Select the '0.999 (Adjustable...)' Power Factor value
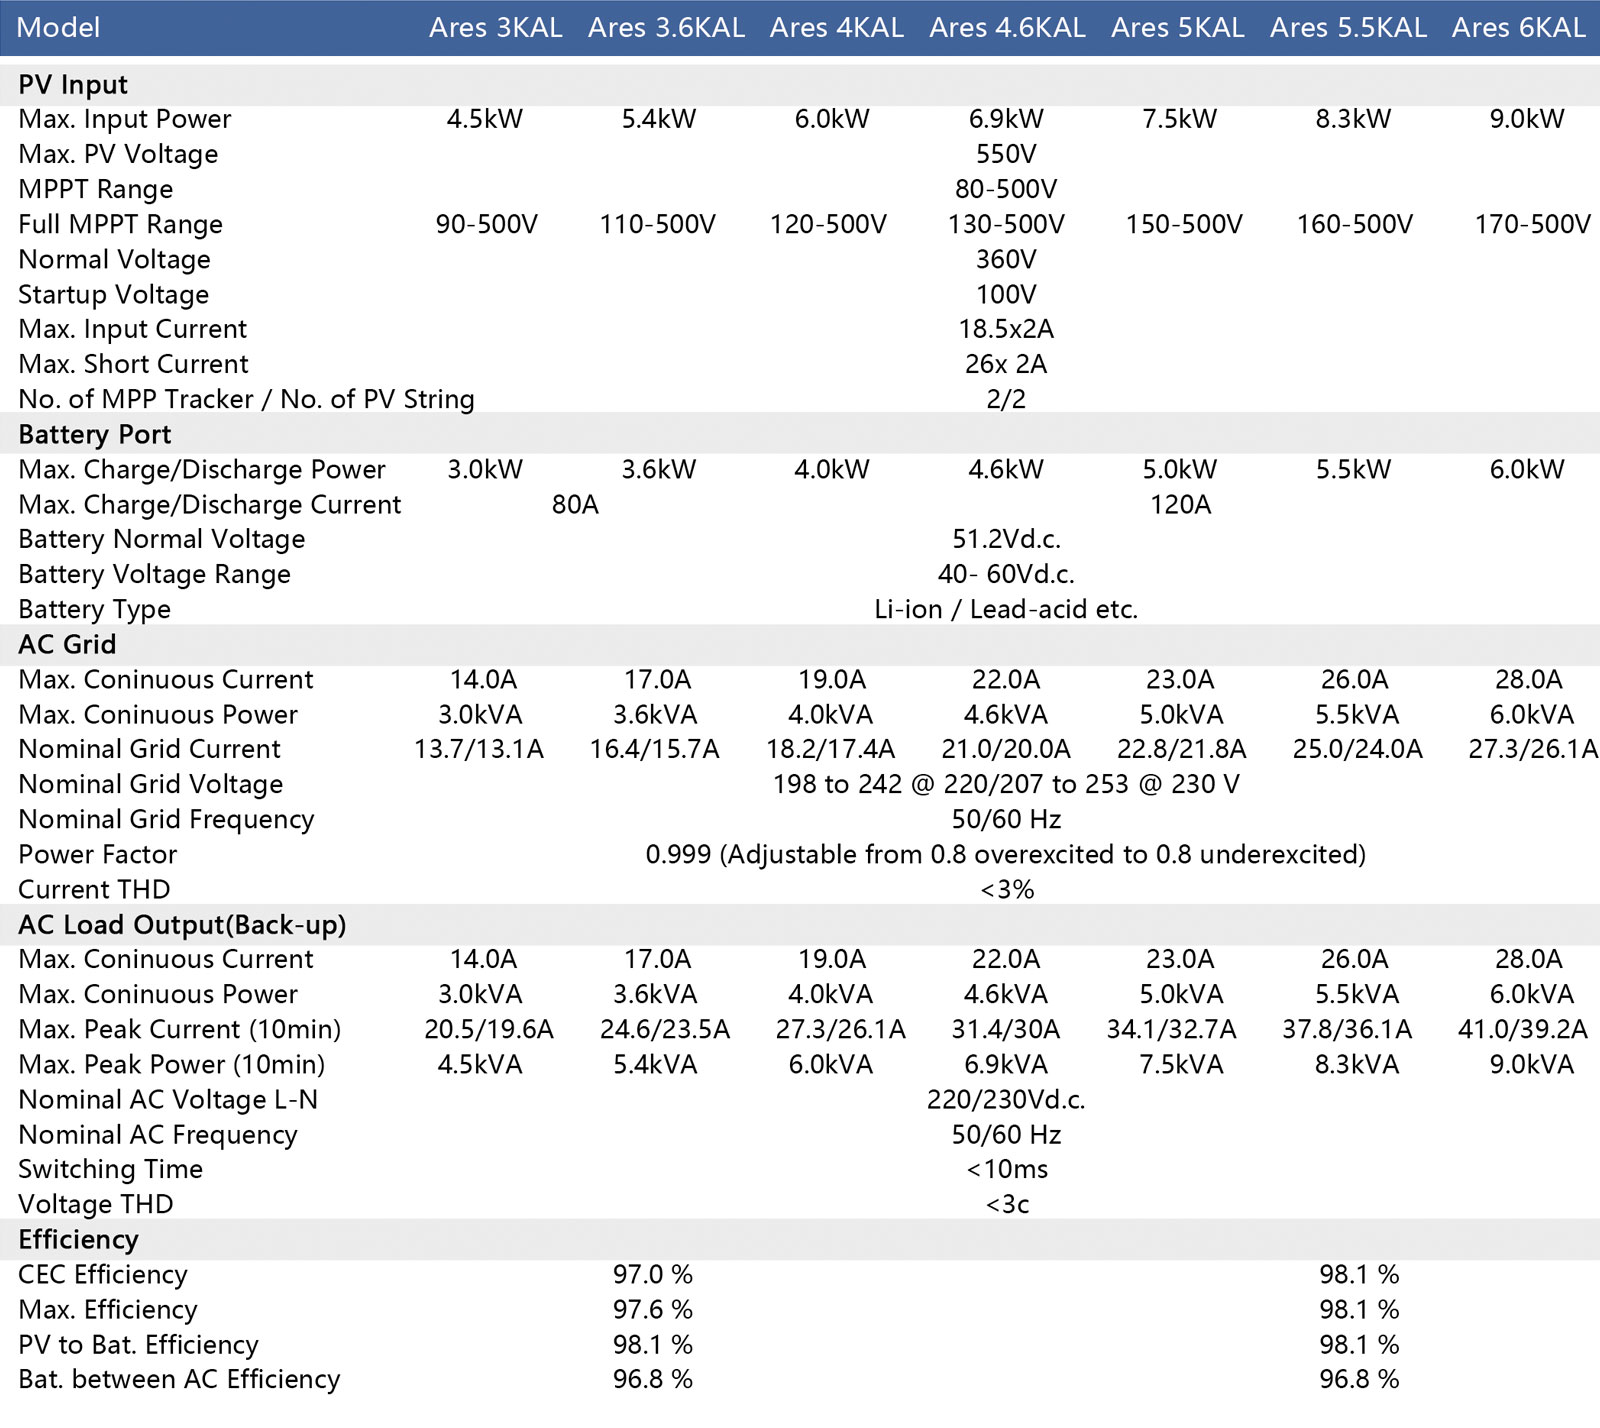1600x1428 pixels. pos(1006,854)
